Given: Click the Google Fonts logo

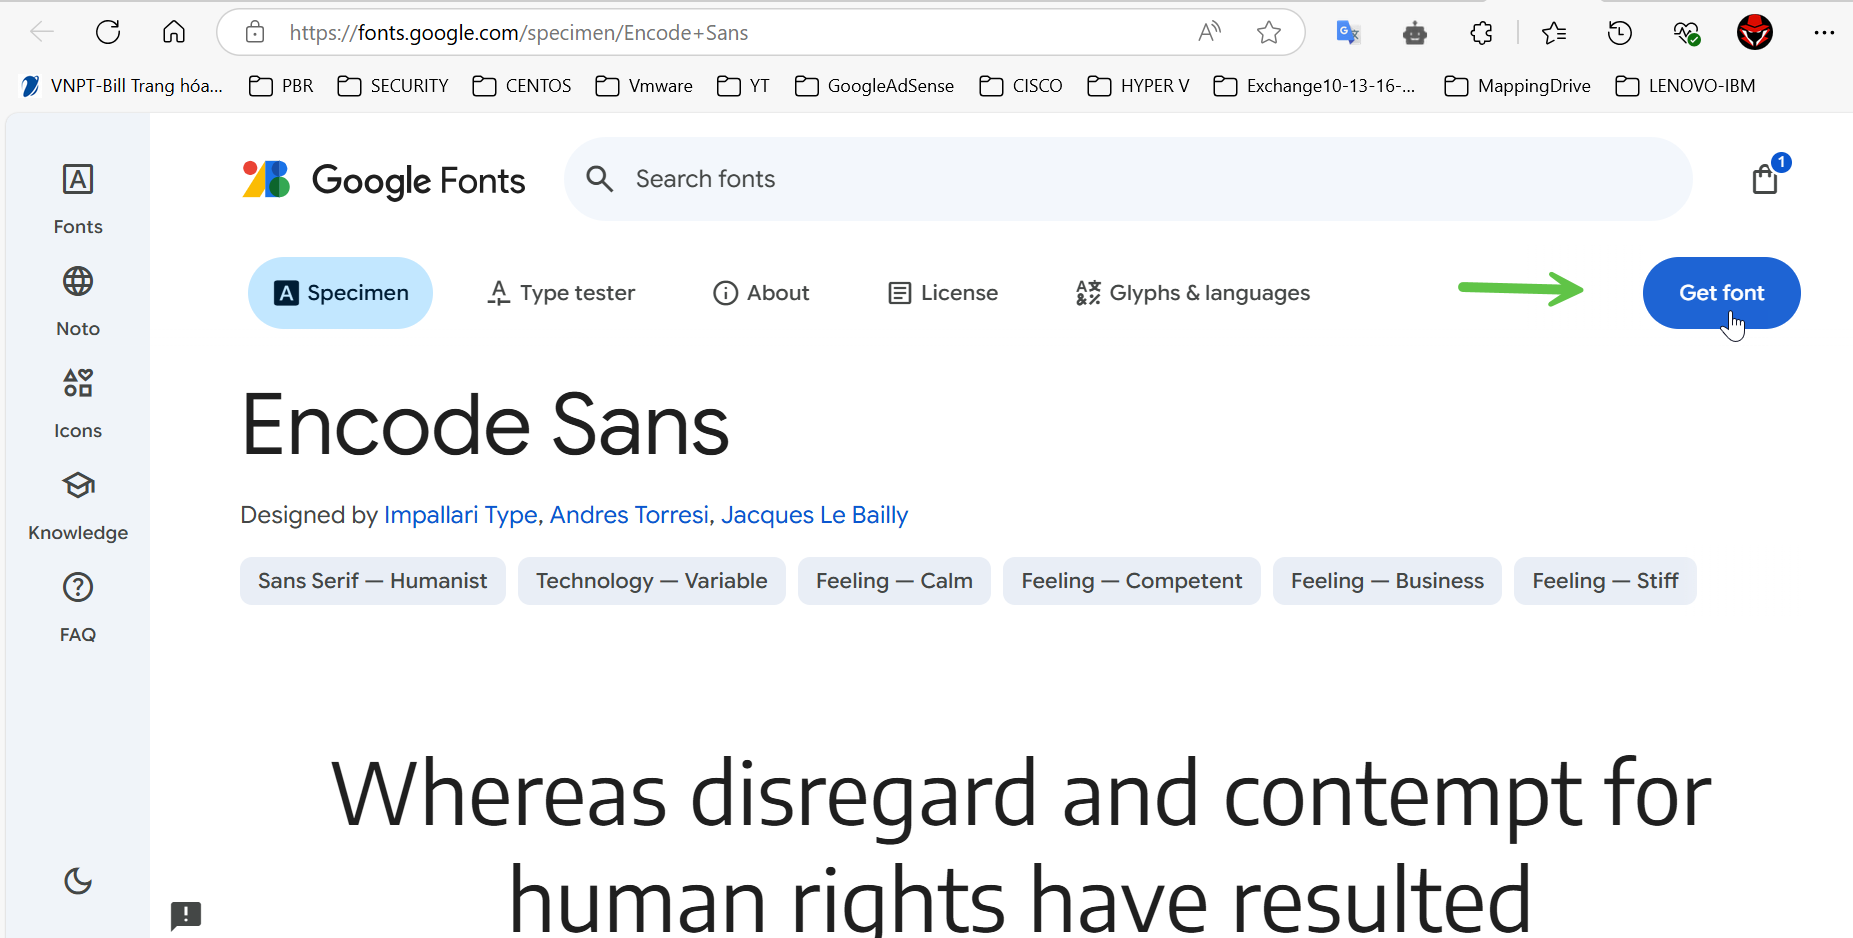Looking at the screenshot, I should tap(384, 180).
